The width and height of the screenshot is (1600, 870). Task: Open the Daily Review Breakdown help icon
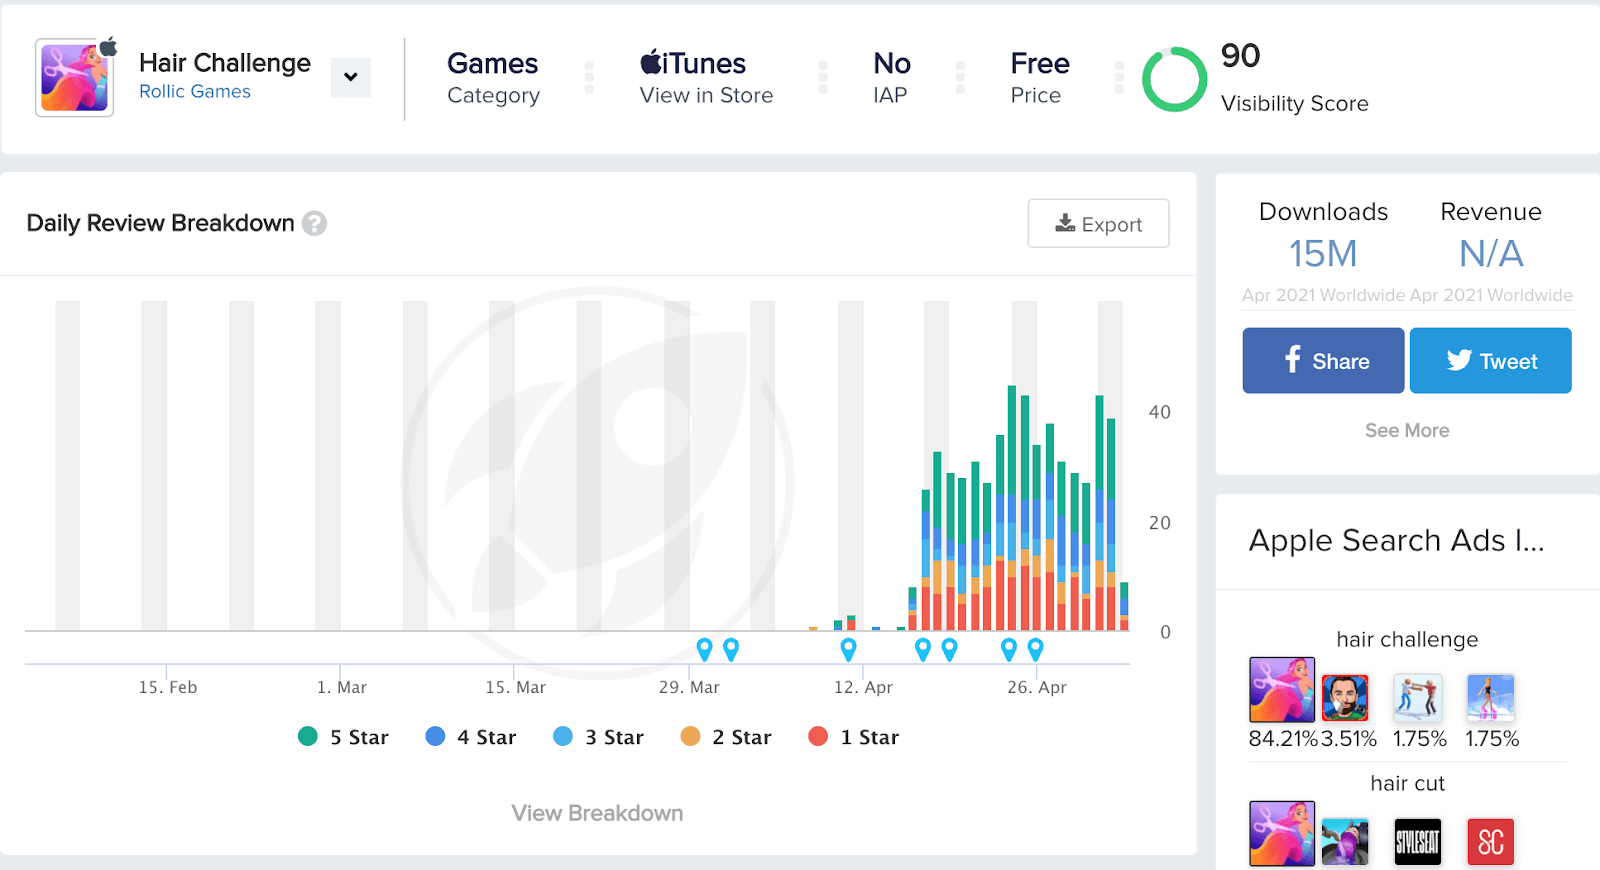pos(314,223)
